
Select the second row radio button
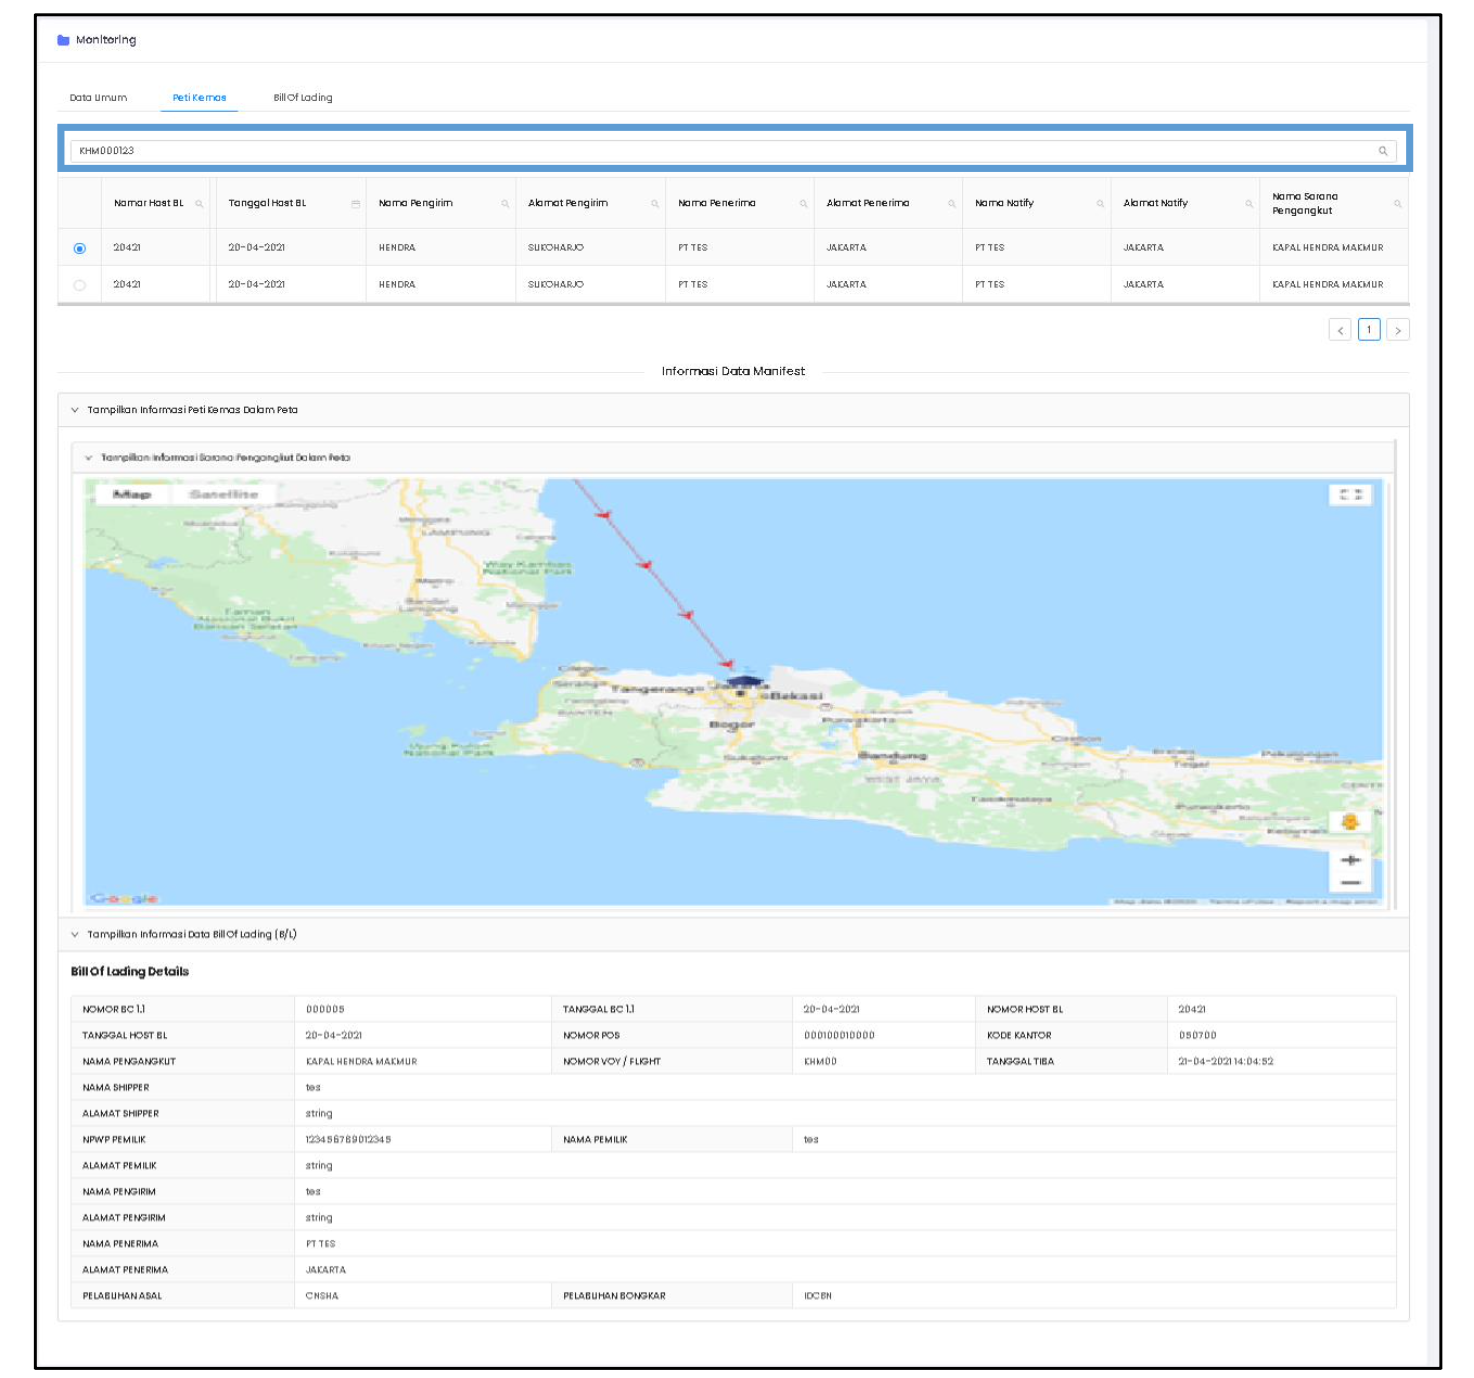[x=80, y=285]
